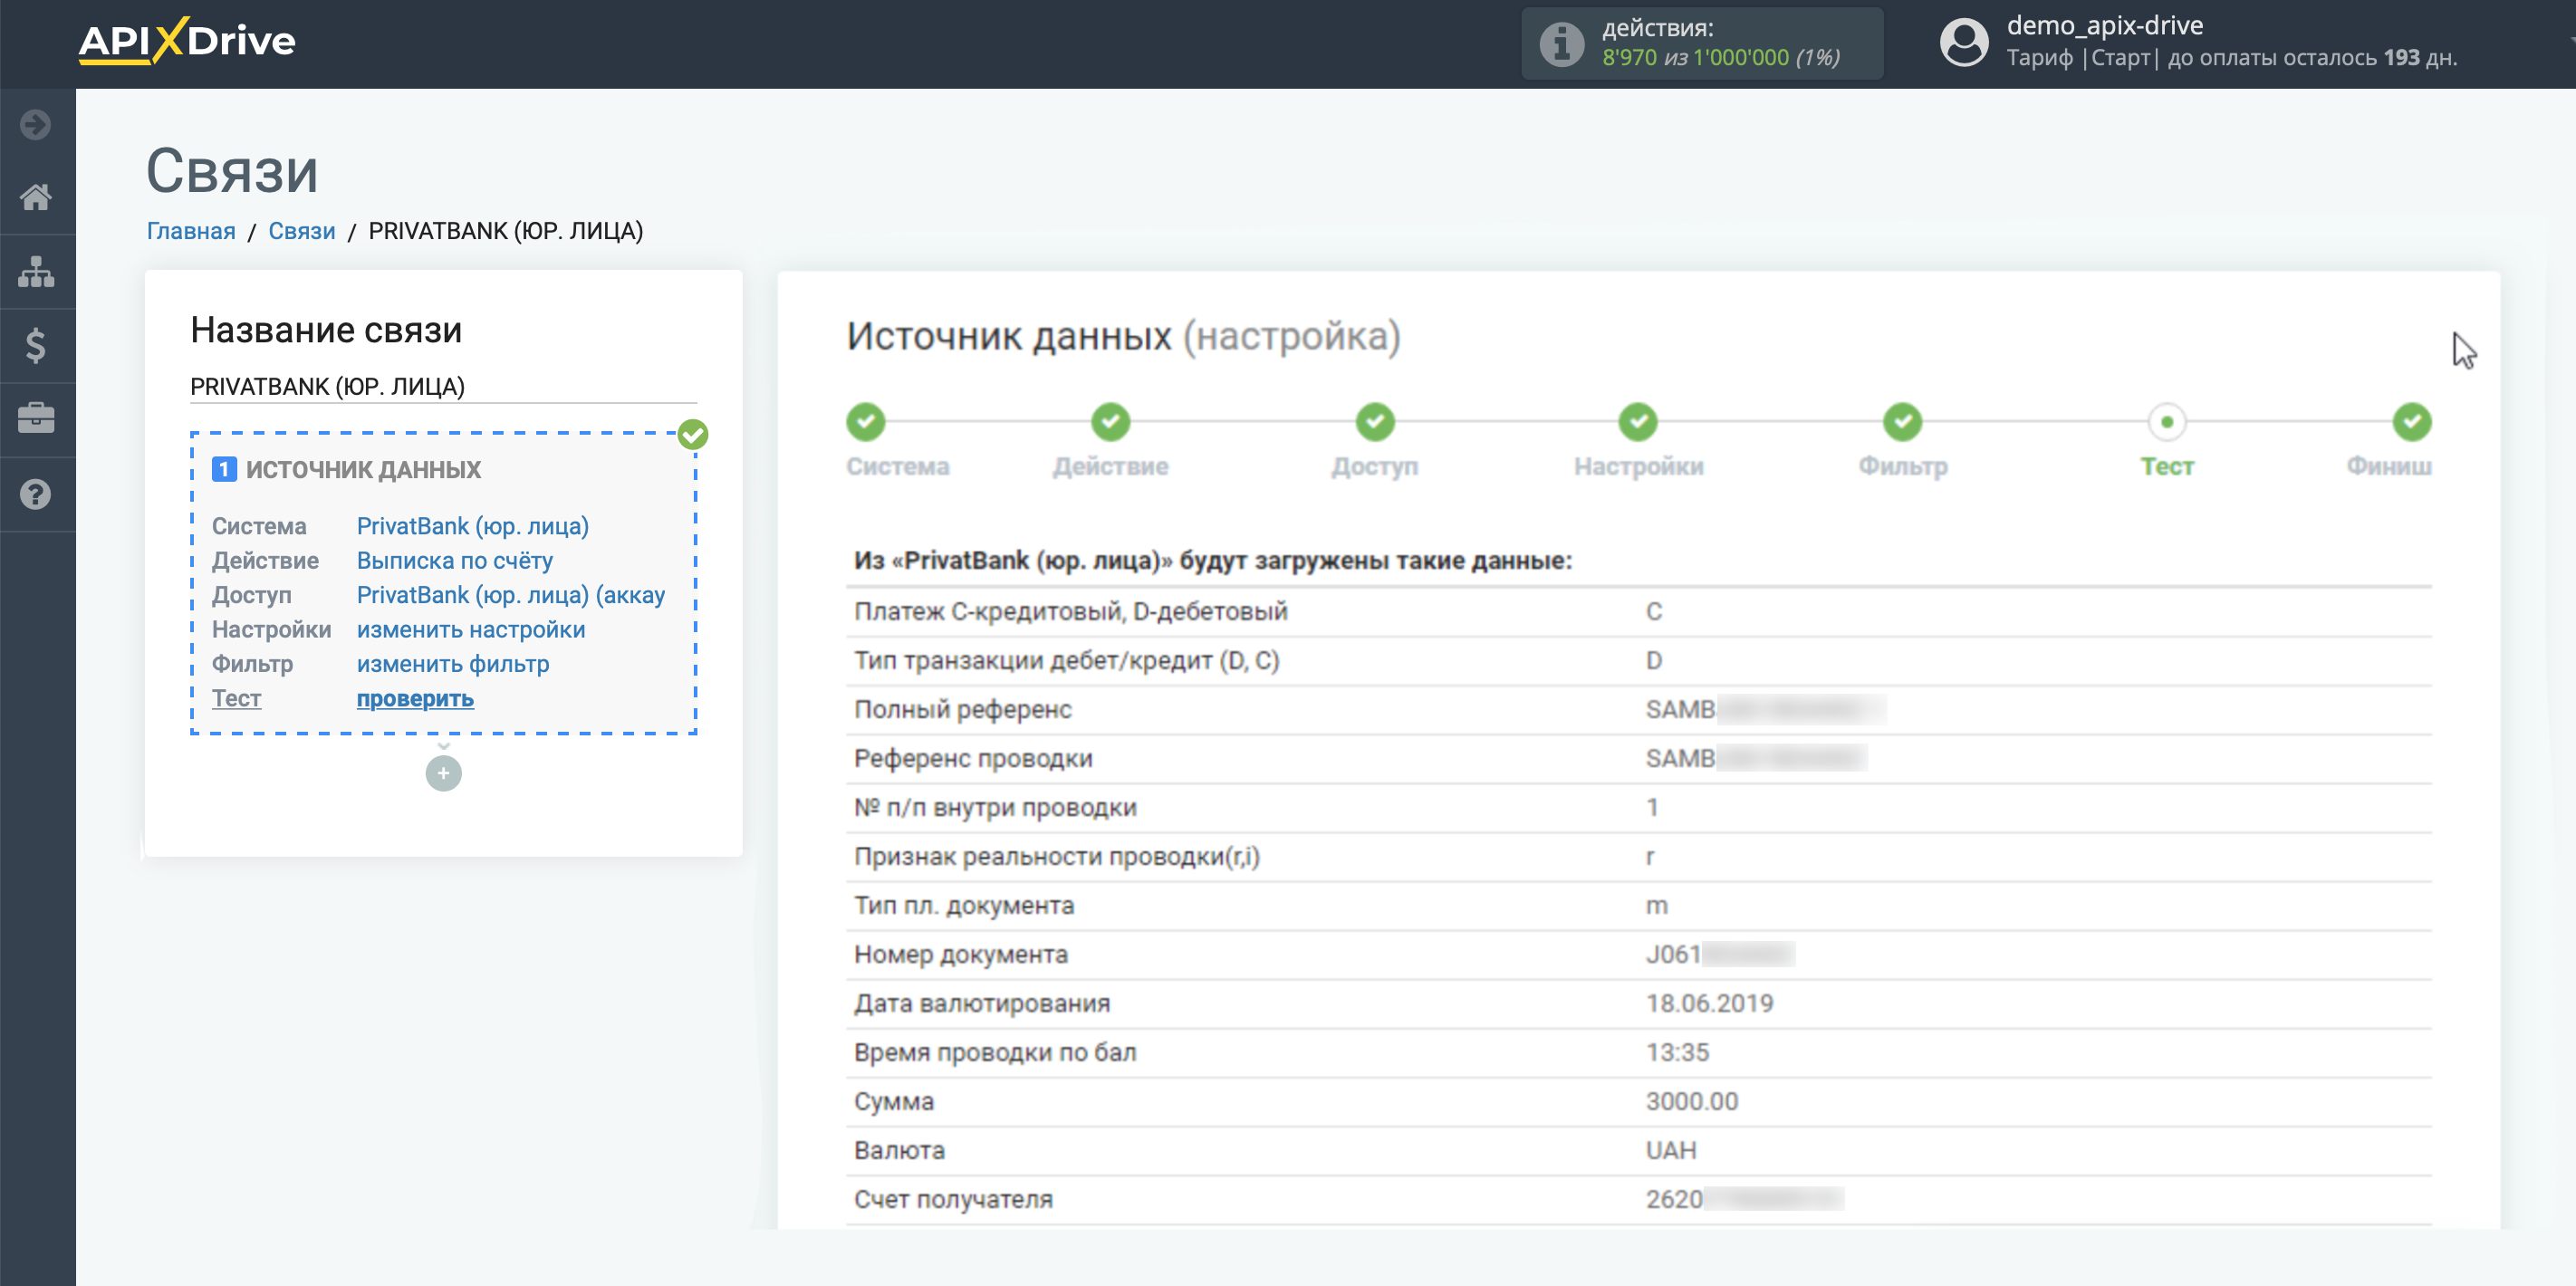This screenshot has width=2576, height=1286.
Task: Go to the Доступ step circle
Action: pyautogui.click(x=1375, y=422)
